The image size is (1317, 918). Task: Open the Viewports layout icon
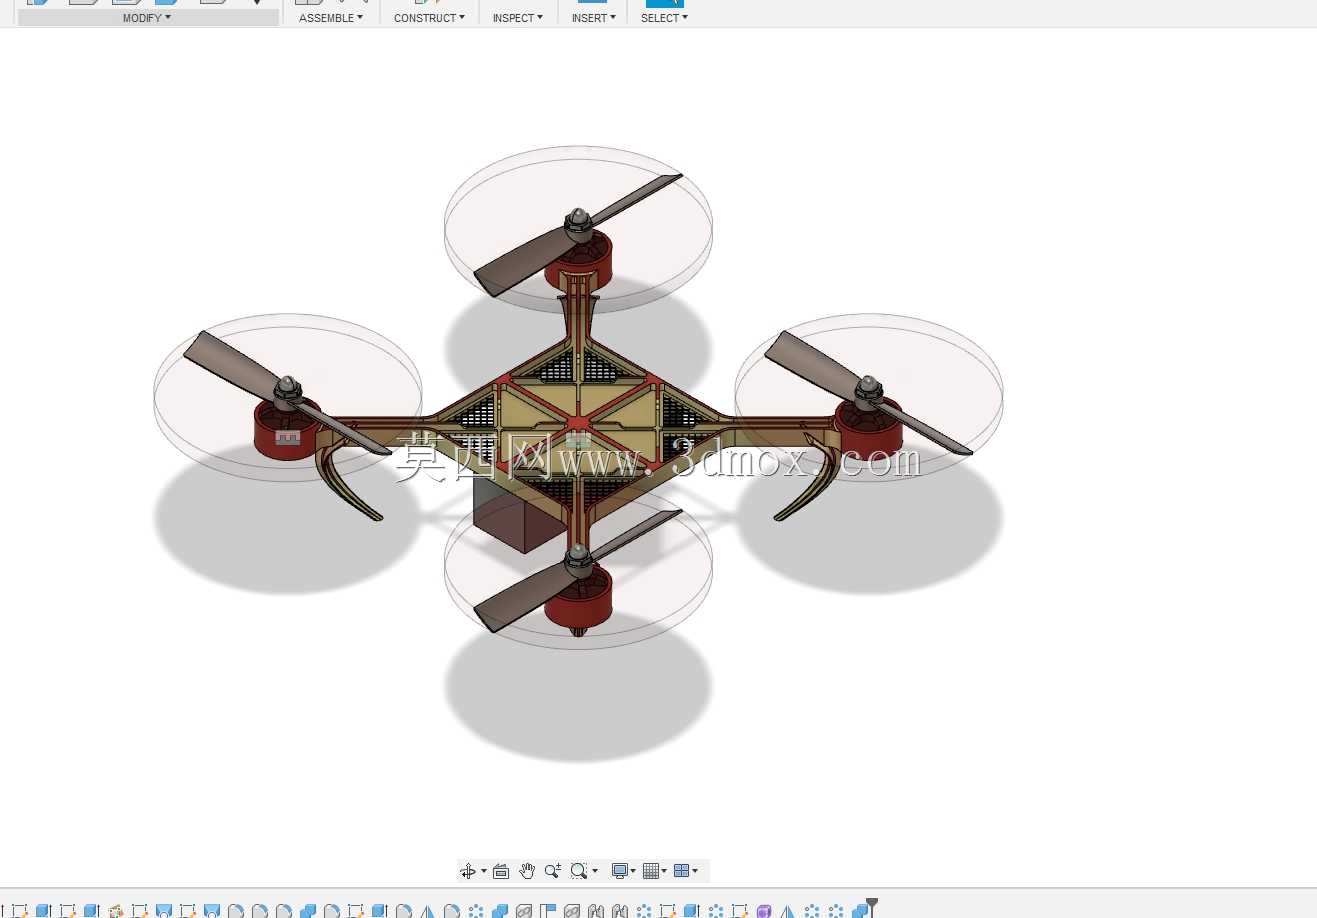coord(682,871)
